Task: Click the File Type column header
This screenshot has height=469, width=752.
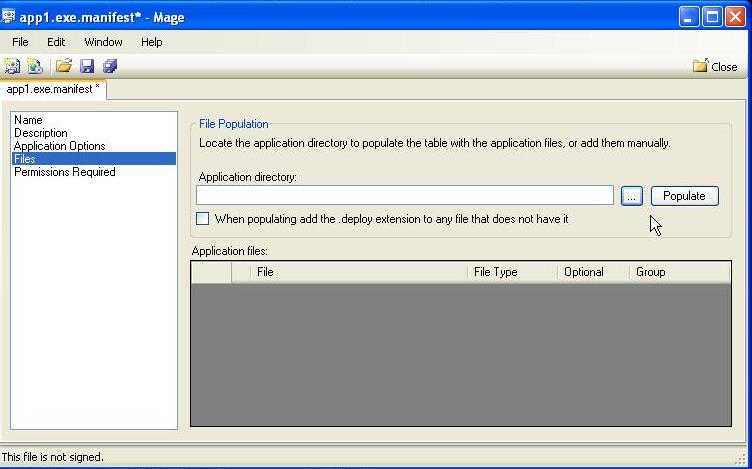Action: coord(512,272)
